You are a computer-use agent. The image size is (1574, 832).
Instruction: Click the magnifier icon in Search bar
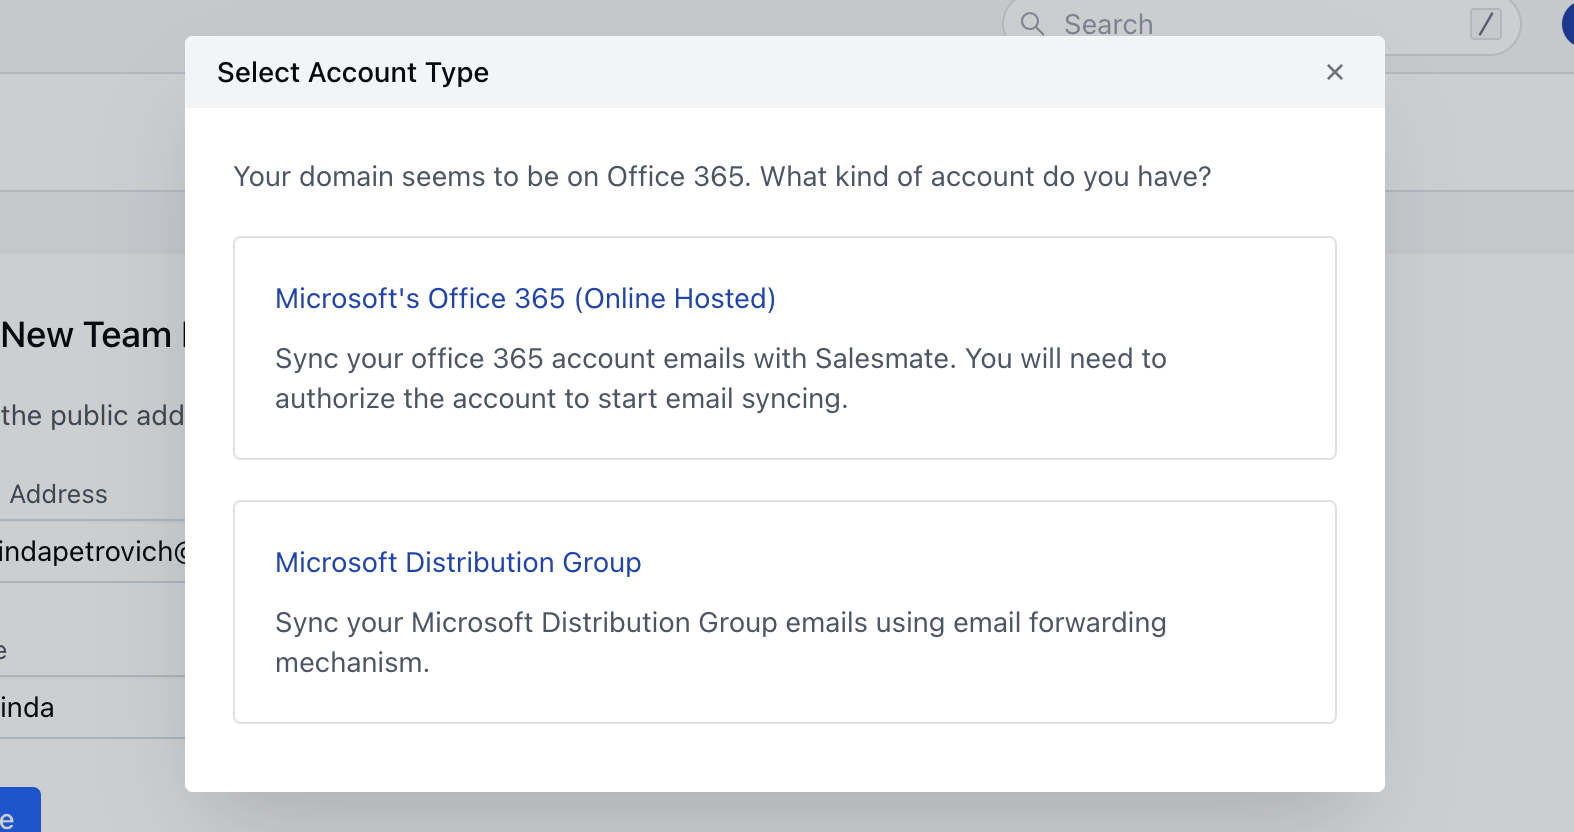(1032, 24)
